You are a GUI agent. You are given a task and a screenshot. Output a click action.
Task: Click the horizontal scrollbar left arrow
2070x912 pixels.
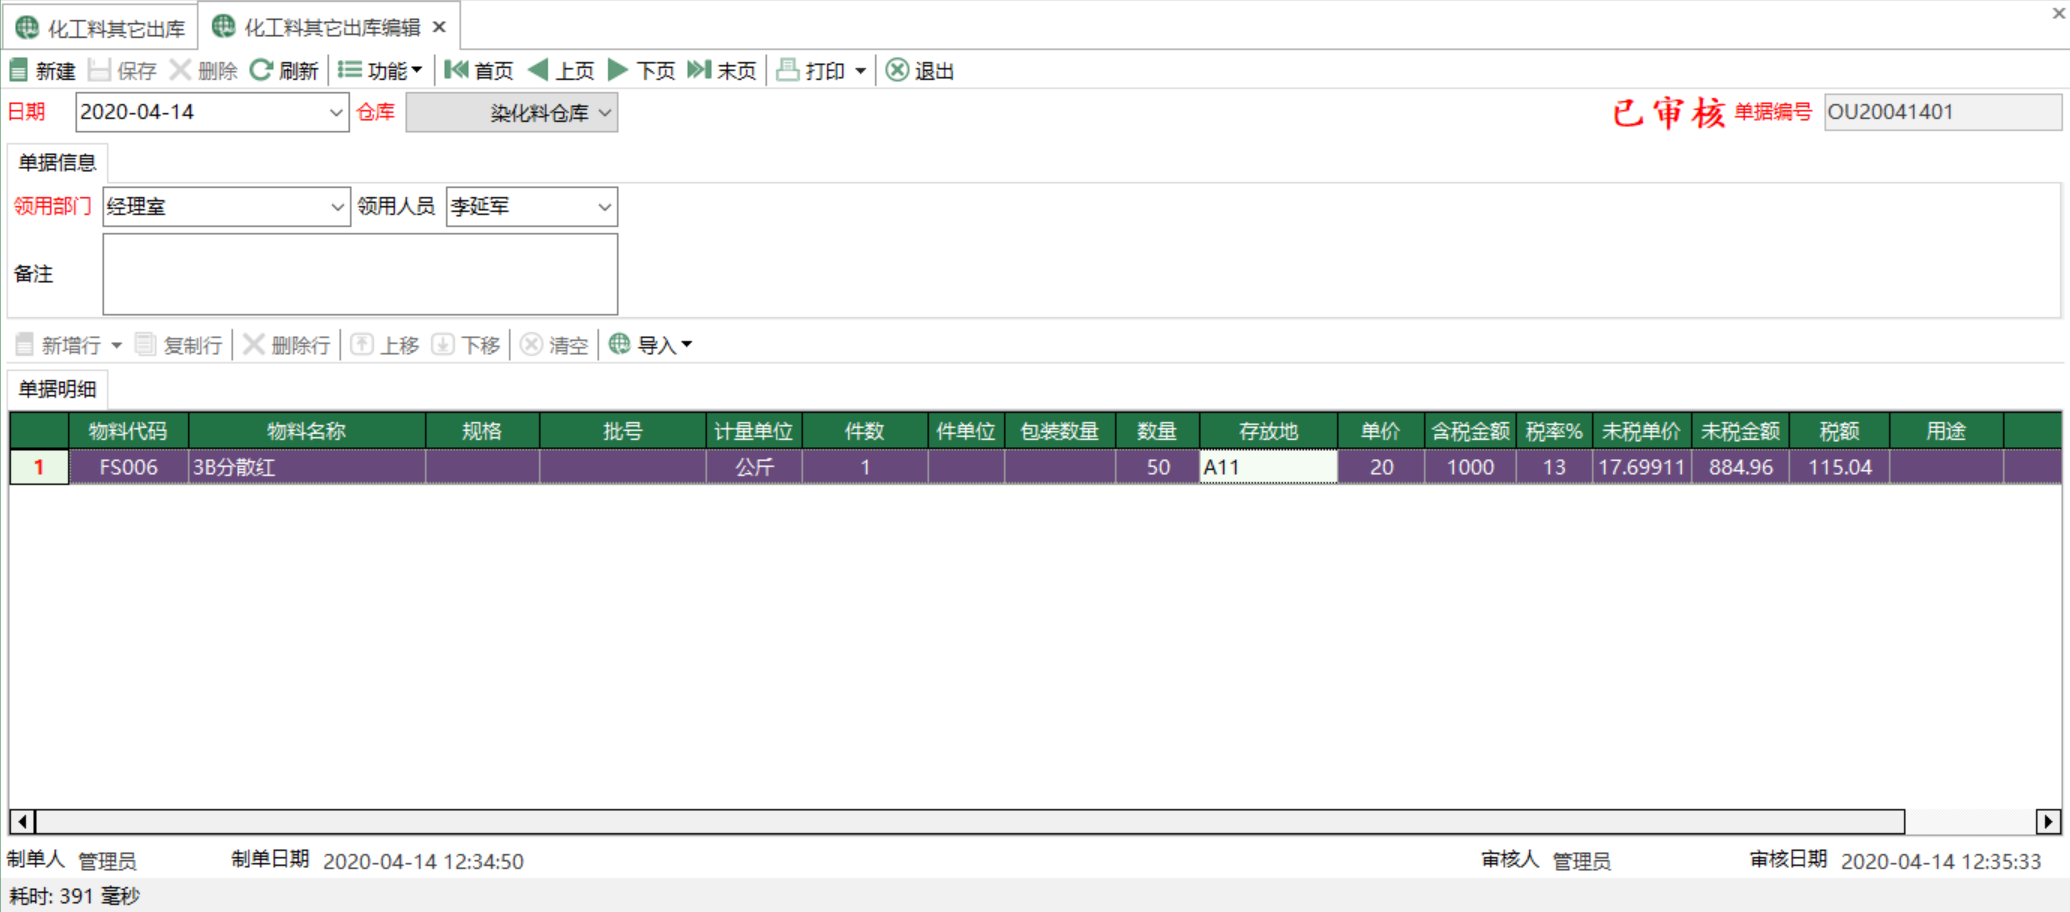click(22, 821)
